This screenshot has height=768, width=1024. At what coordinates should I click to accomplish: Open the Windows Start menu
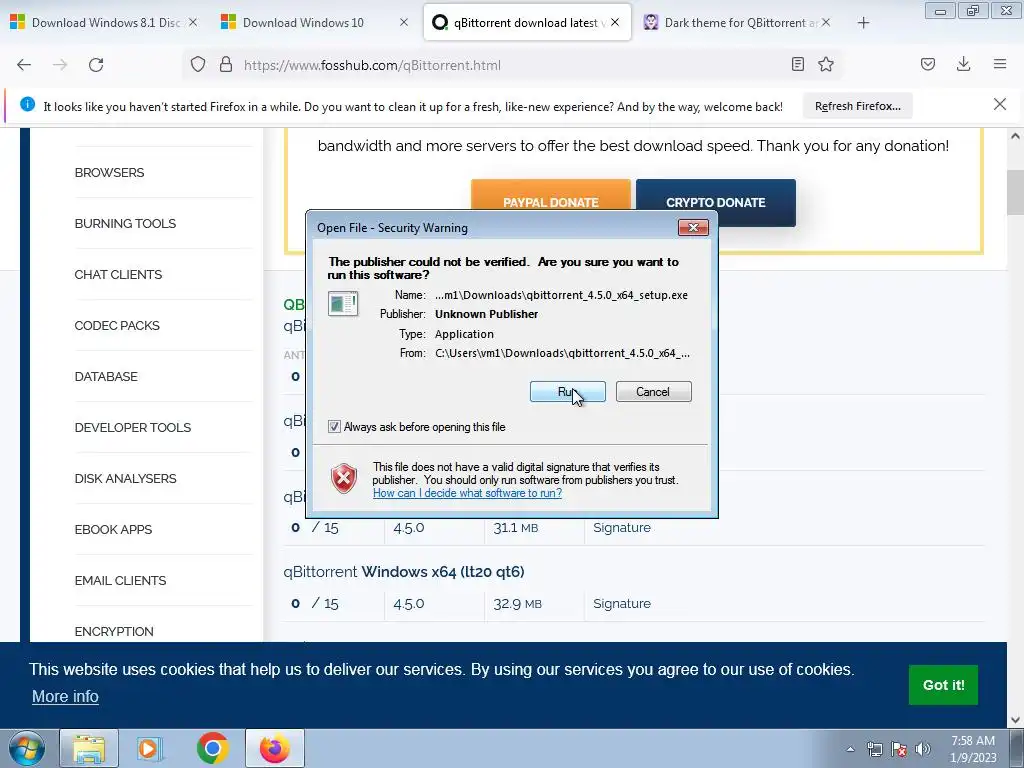click(27, 748)
